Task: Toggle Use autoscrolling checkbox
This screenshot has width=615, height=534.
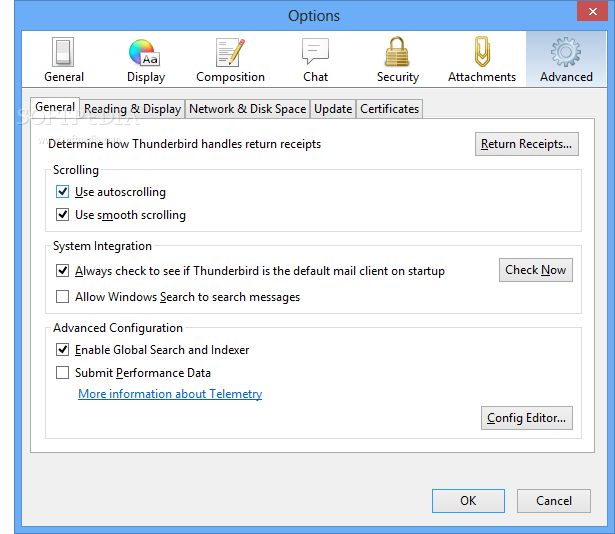Action: click(62, 192)
